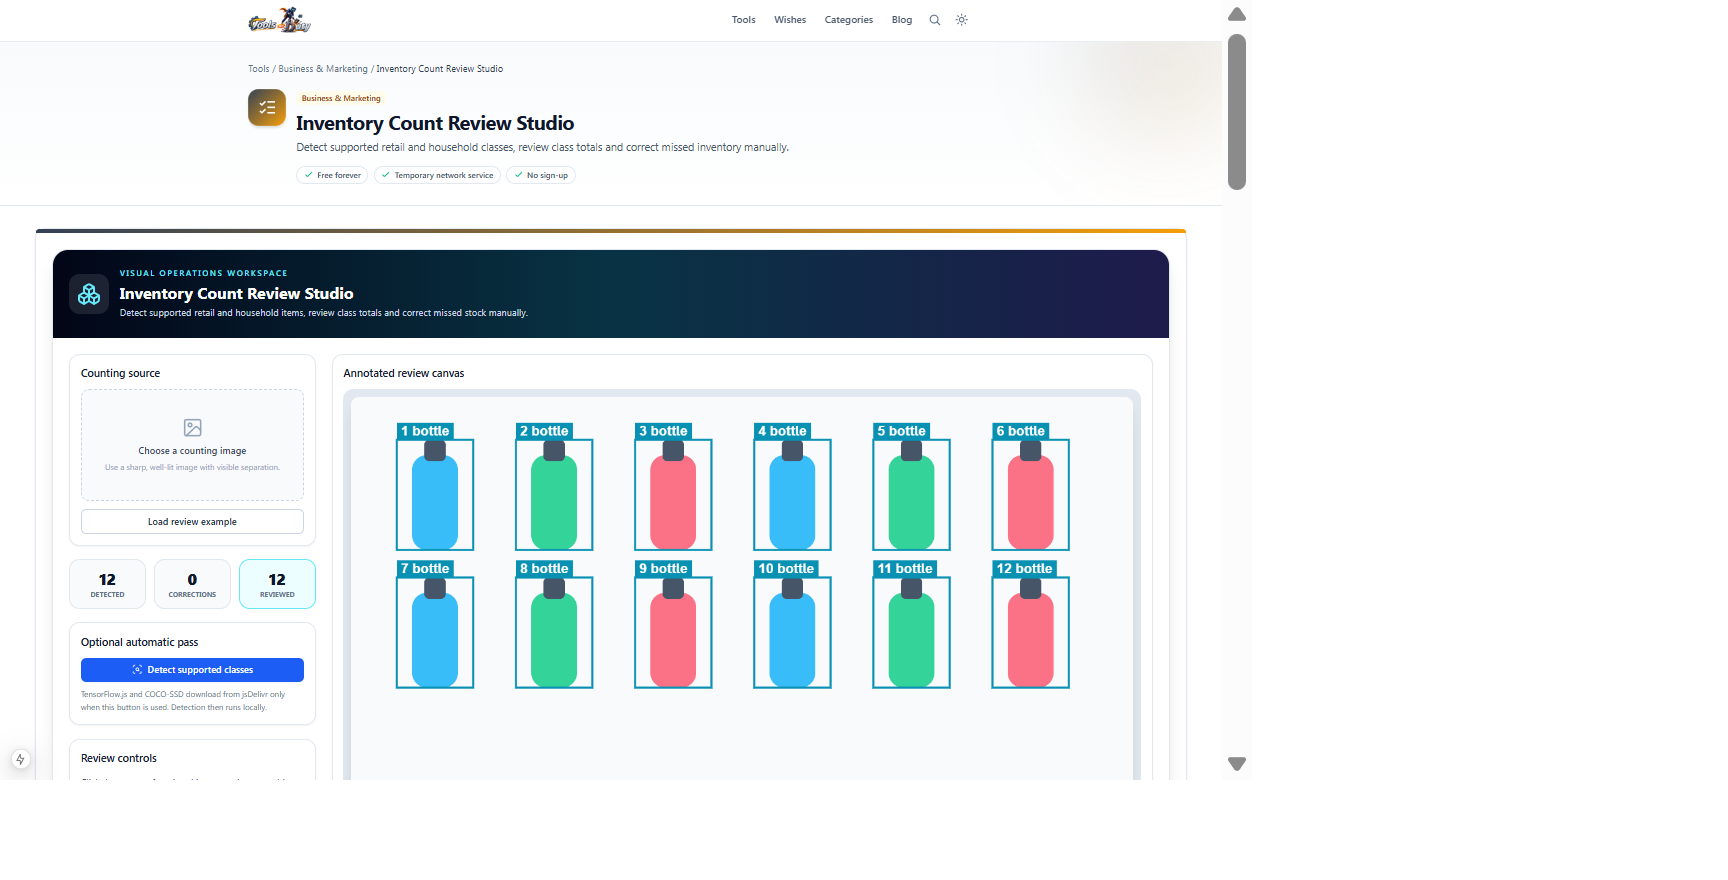Click the cubes workspace icon in the banner
Image resolution: width=1728 pixels, height=880 pixels.
pyautogui.click(x=89, y=294)
